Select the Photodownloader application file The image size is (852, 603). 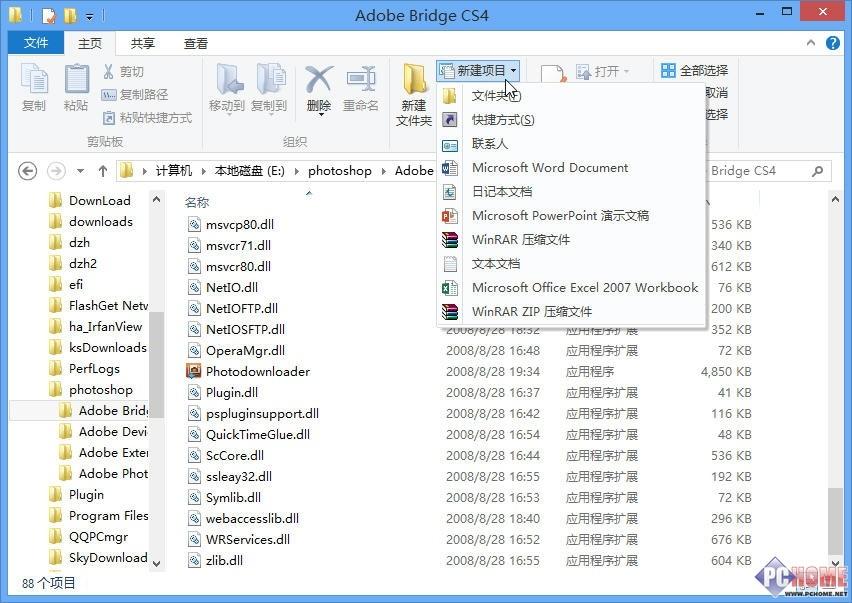pos(248,372)
